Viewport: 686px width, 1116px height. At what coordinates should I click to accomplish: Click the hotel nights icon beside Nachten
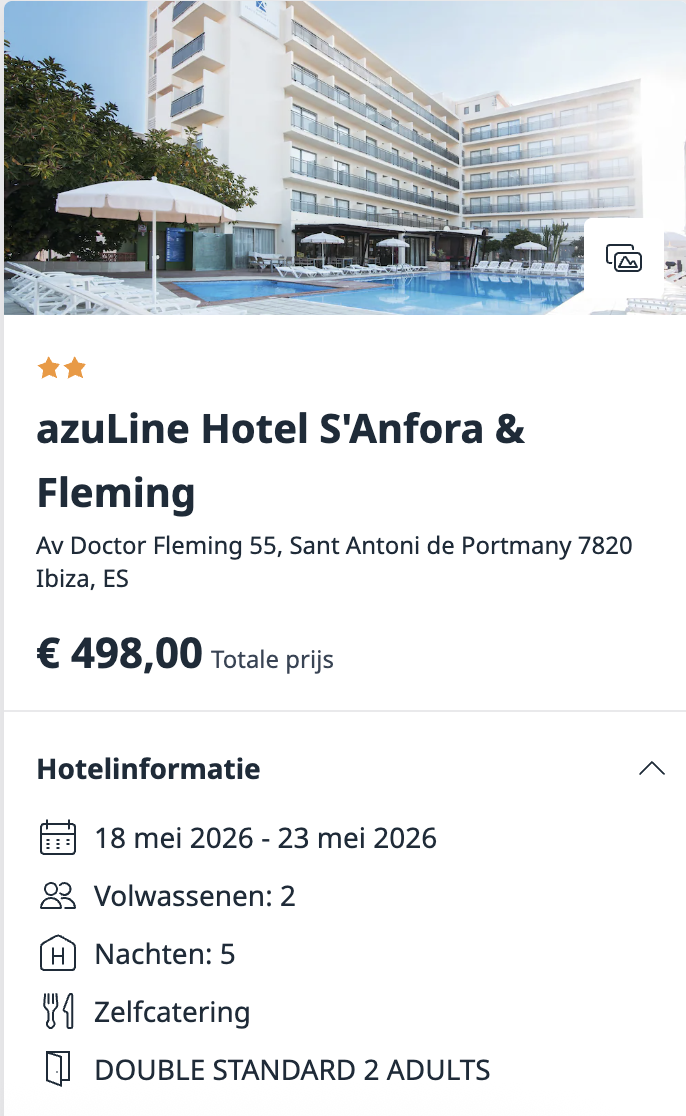(59, 954)
